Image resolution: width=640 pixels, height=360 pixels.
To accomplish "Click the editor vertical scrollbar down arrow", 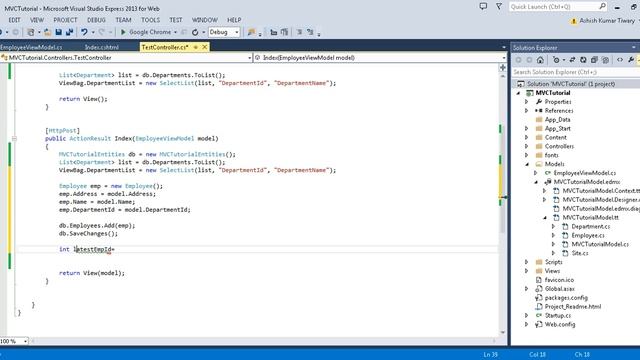I will (503, 333).
